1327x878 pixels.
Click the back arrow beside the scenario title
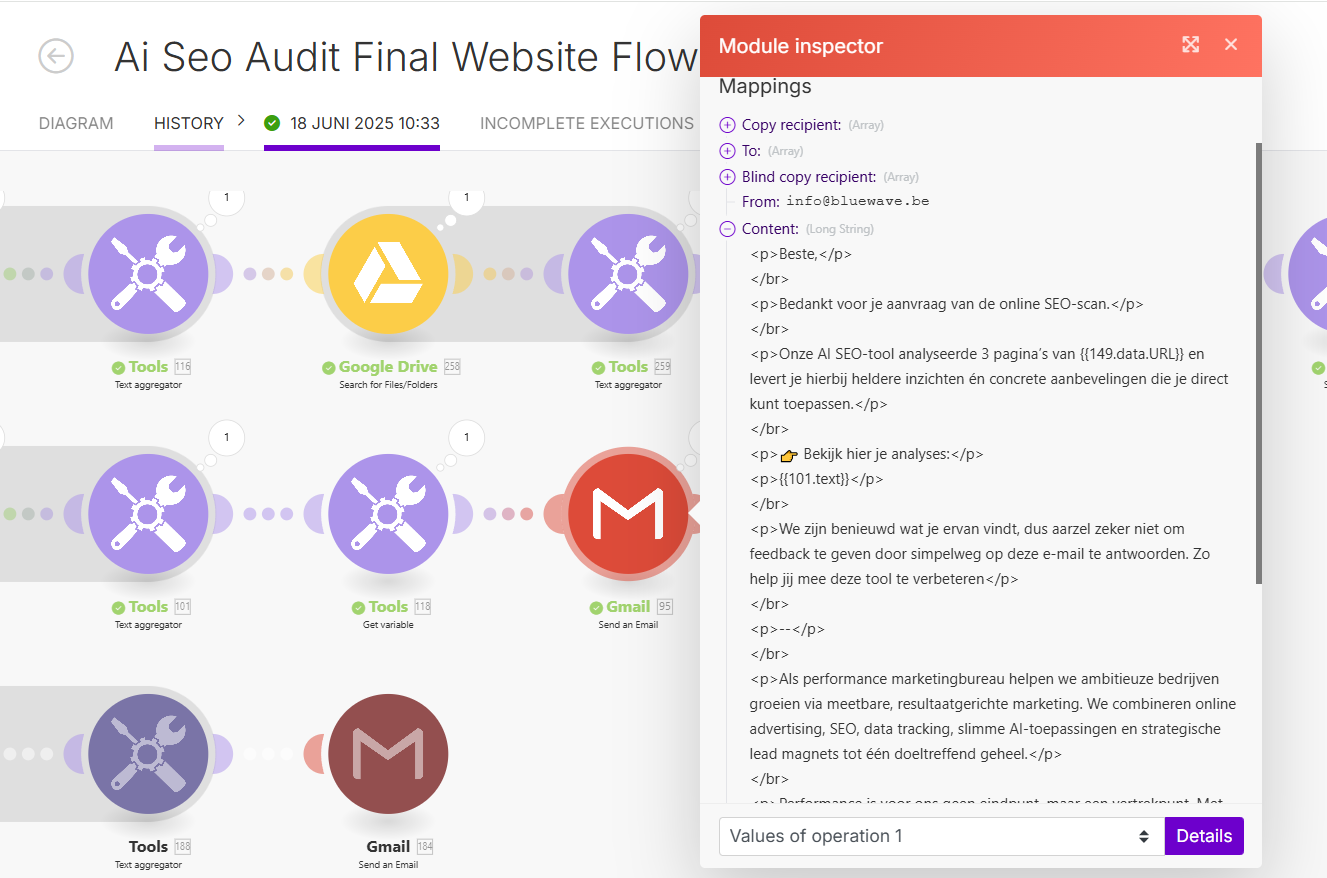pos(56,56)
